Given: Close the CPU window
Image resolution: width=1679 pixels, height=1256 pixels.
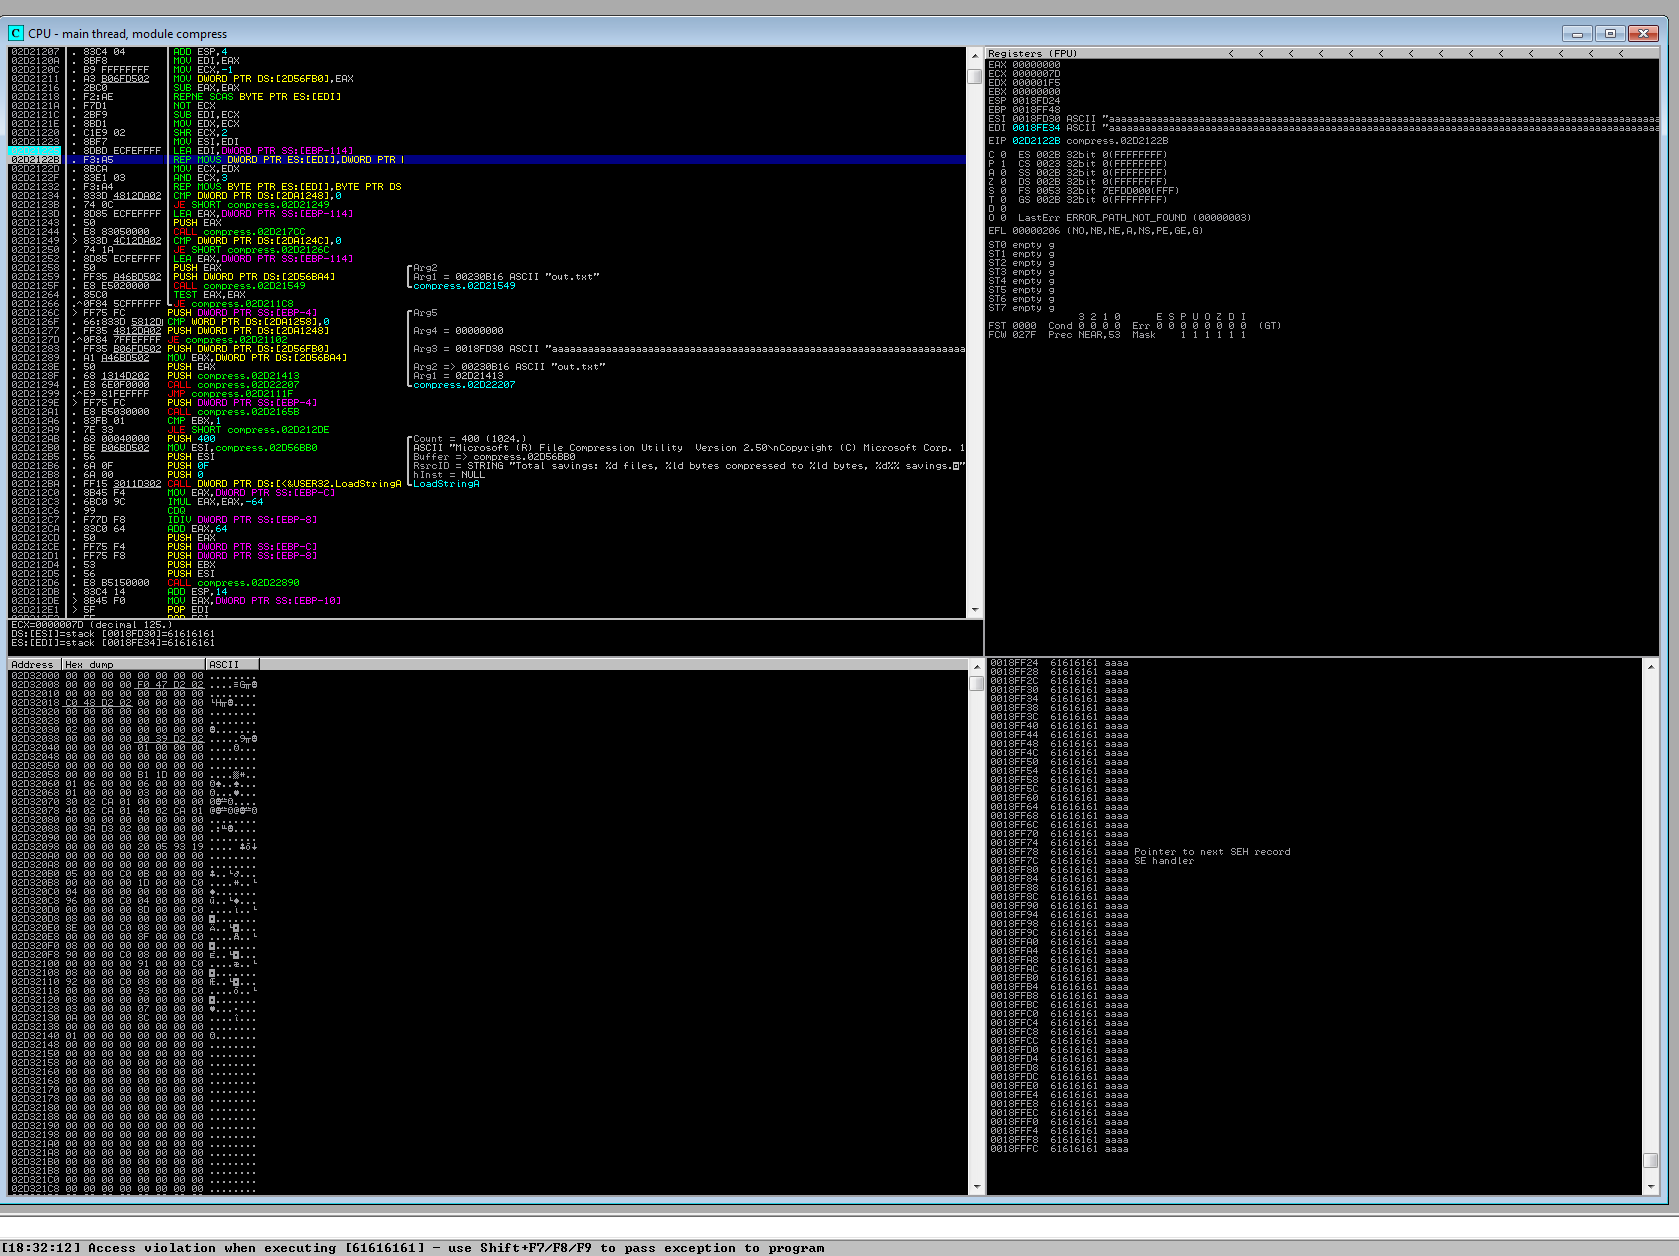Looking at the screenshot, I should (x=1643, y=33).
